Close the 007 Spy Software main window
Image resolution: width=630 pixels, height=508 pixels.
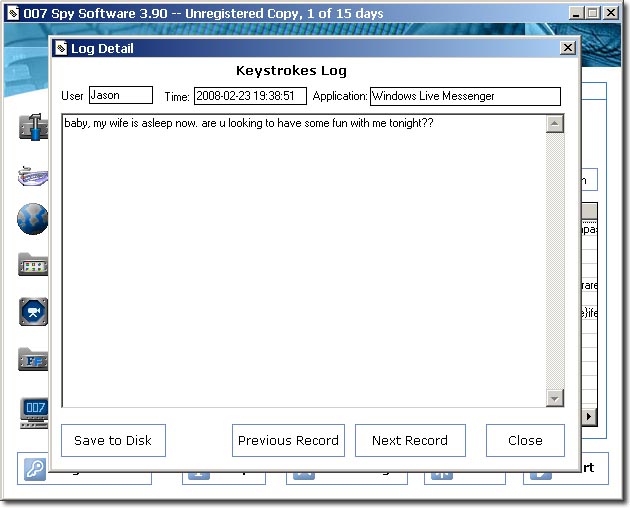611,13
